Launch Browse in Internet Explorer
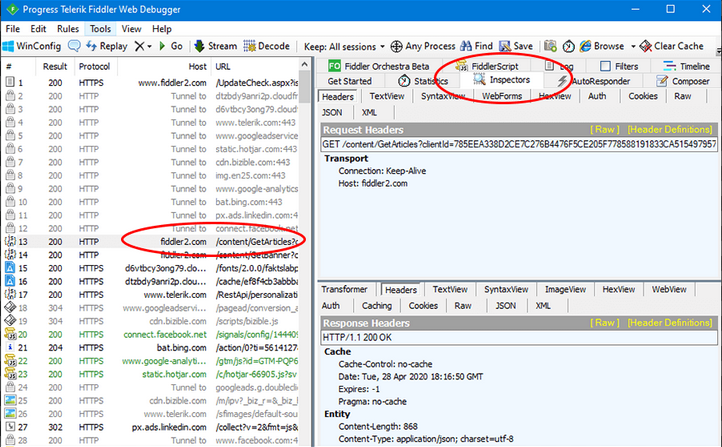Viewport: 722px width, 447px height. (602, 46)
